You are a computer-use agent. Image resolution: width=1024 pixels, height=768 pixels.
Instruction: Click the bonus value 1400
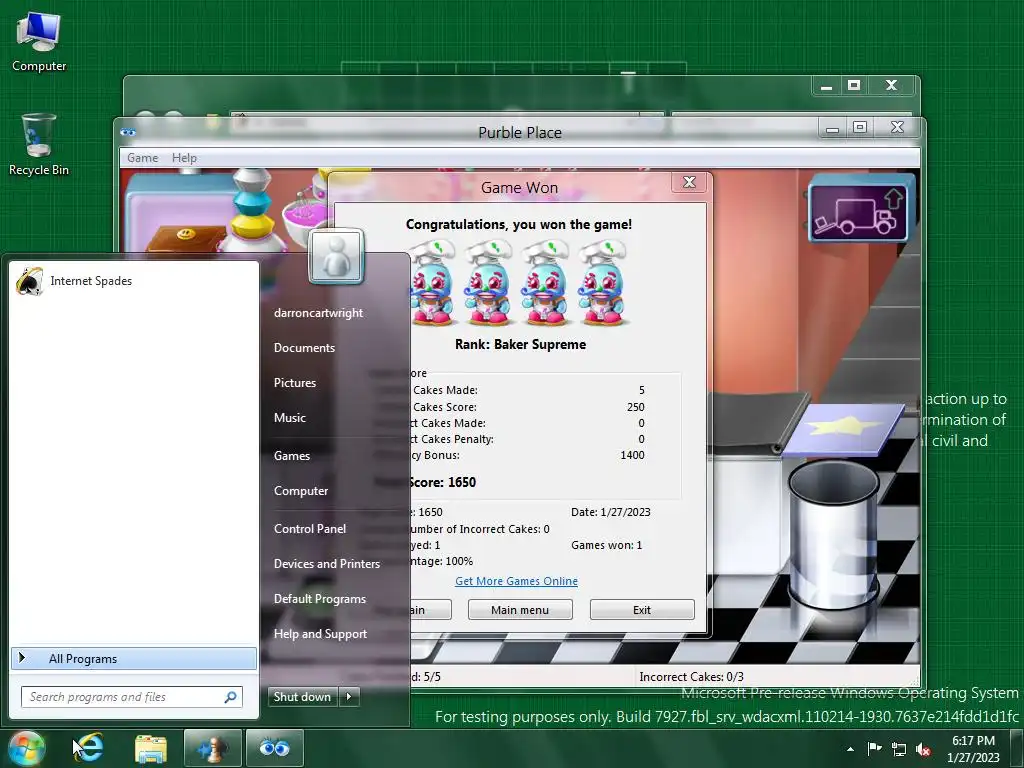(x=632, y=455)
